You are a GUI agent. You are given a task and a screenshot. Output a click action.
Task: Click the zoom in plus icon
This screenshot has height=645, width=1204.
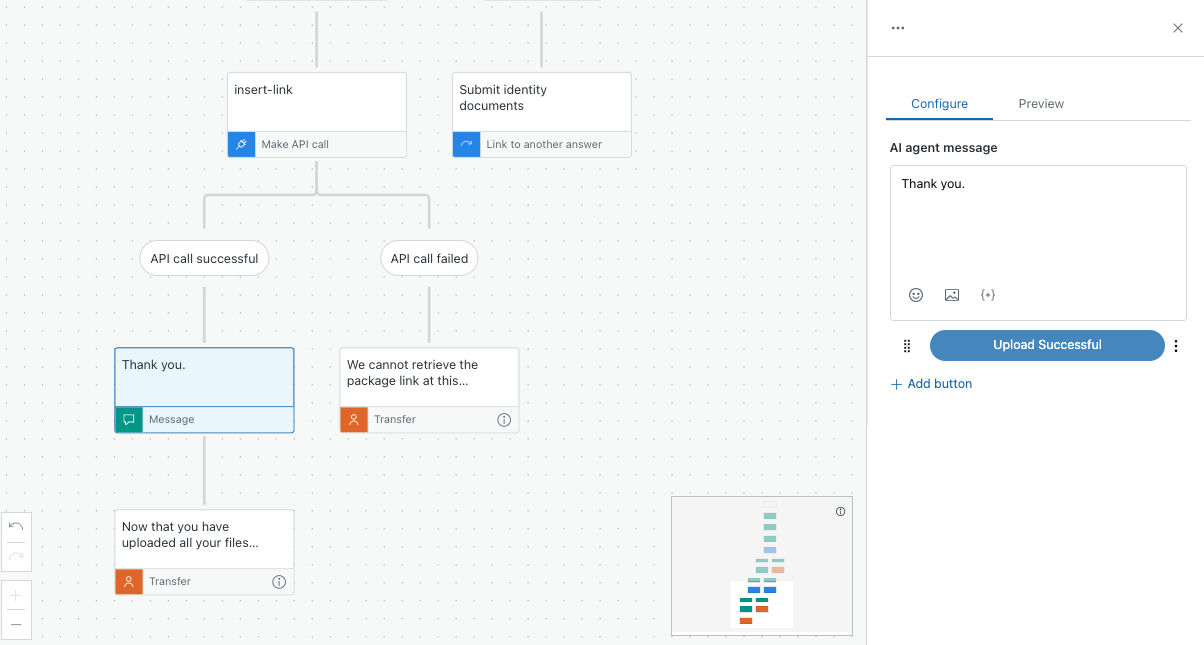click(16, 596)
